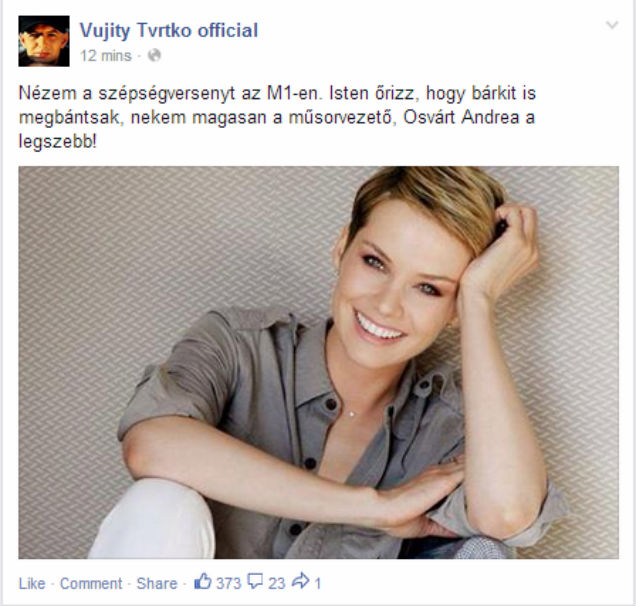Click the thumbs-up likes icon
The height and width of the screenshot is (606, 636).
click(203, 581)
